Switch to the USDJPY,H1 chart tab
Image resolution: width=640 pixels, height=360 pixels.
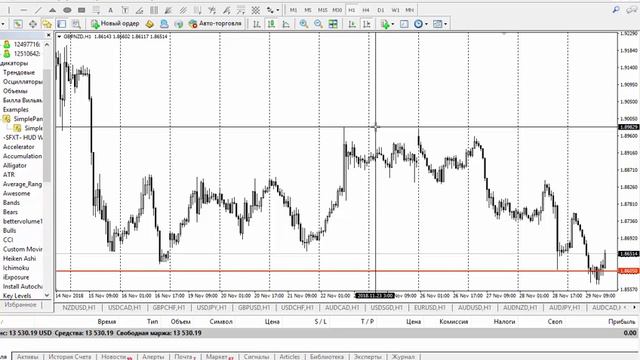(x=211, y=307)
